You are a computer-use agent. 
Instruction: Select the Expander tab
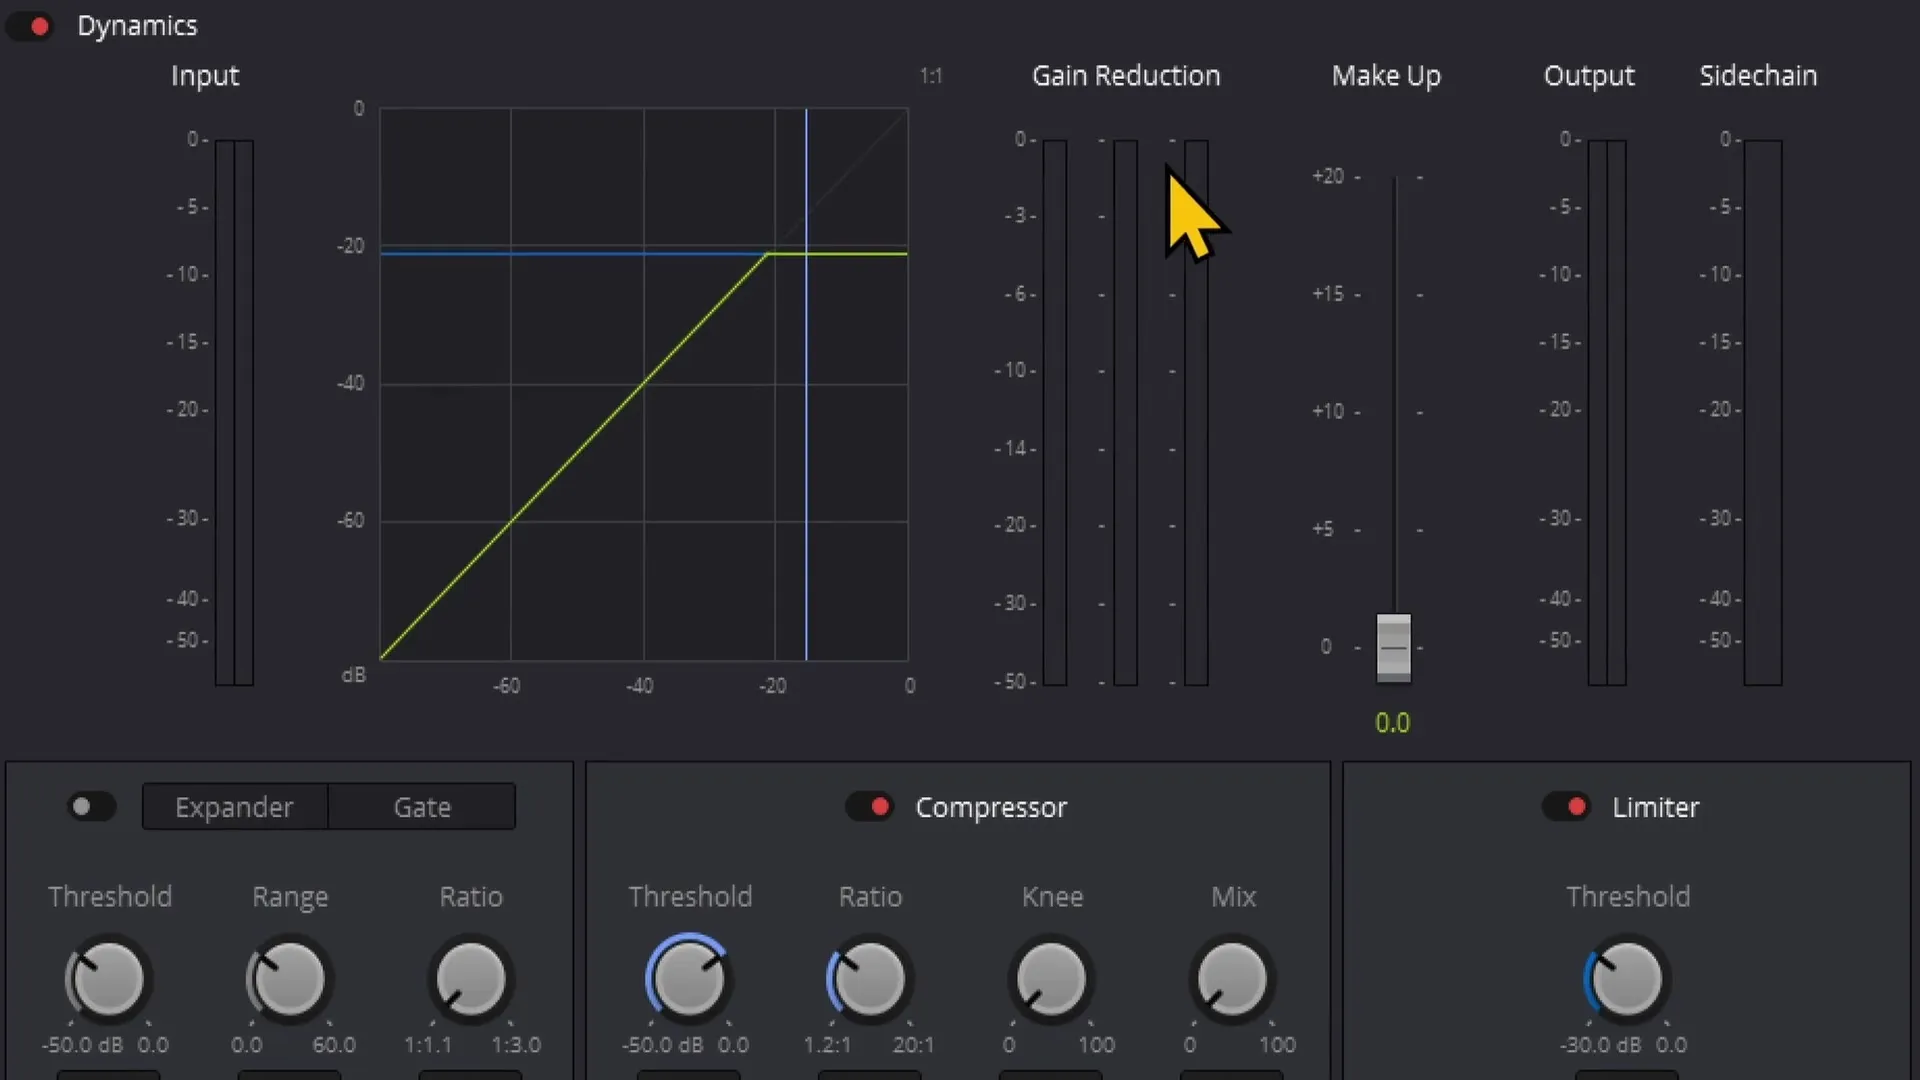[233, 806]
